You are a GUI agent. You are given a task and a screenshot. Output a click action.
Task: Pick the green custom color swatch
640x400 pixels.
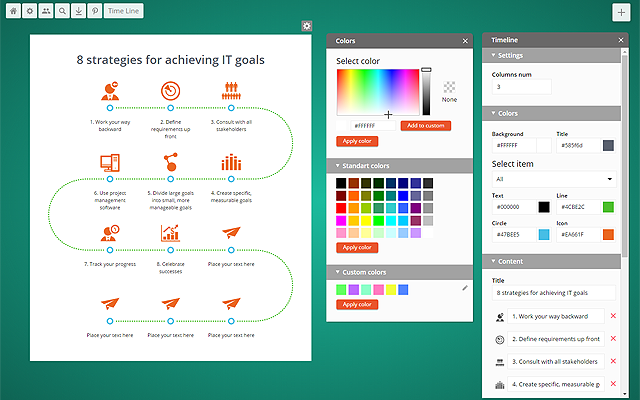tap(341, 290)
